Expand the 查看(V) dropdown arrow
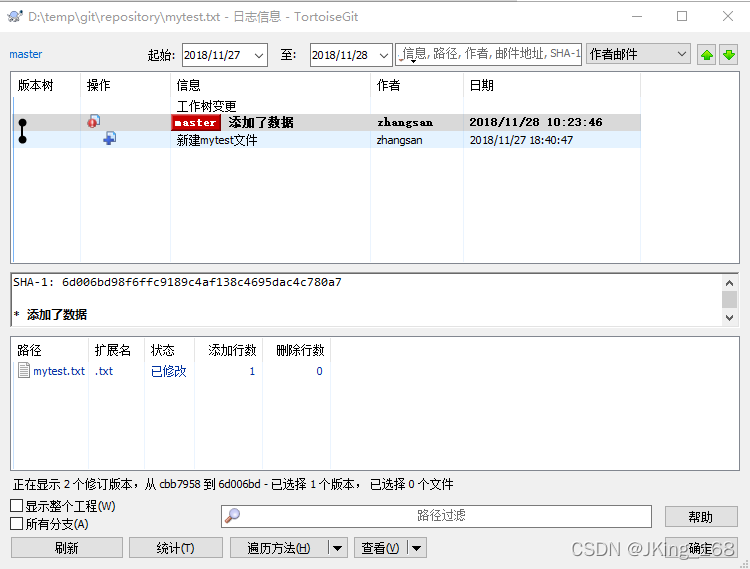Image resolution: width=750 pixels, height=569 pixels. tap(417, 548)
